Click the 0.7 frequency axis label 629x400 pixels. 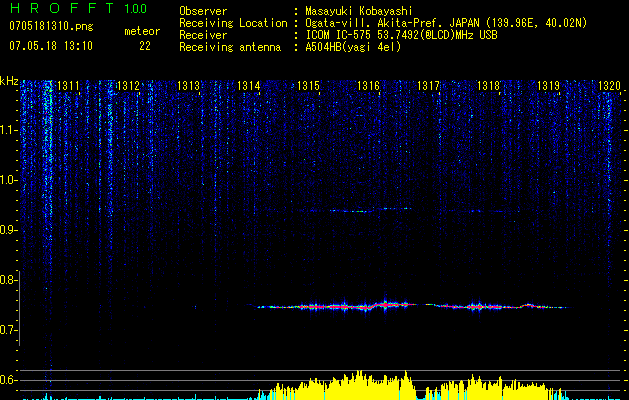9,330
